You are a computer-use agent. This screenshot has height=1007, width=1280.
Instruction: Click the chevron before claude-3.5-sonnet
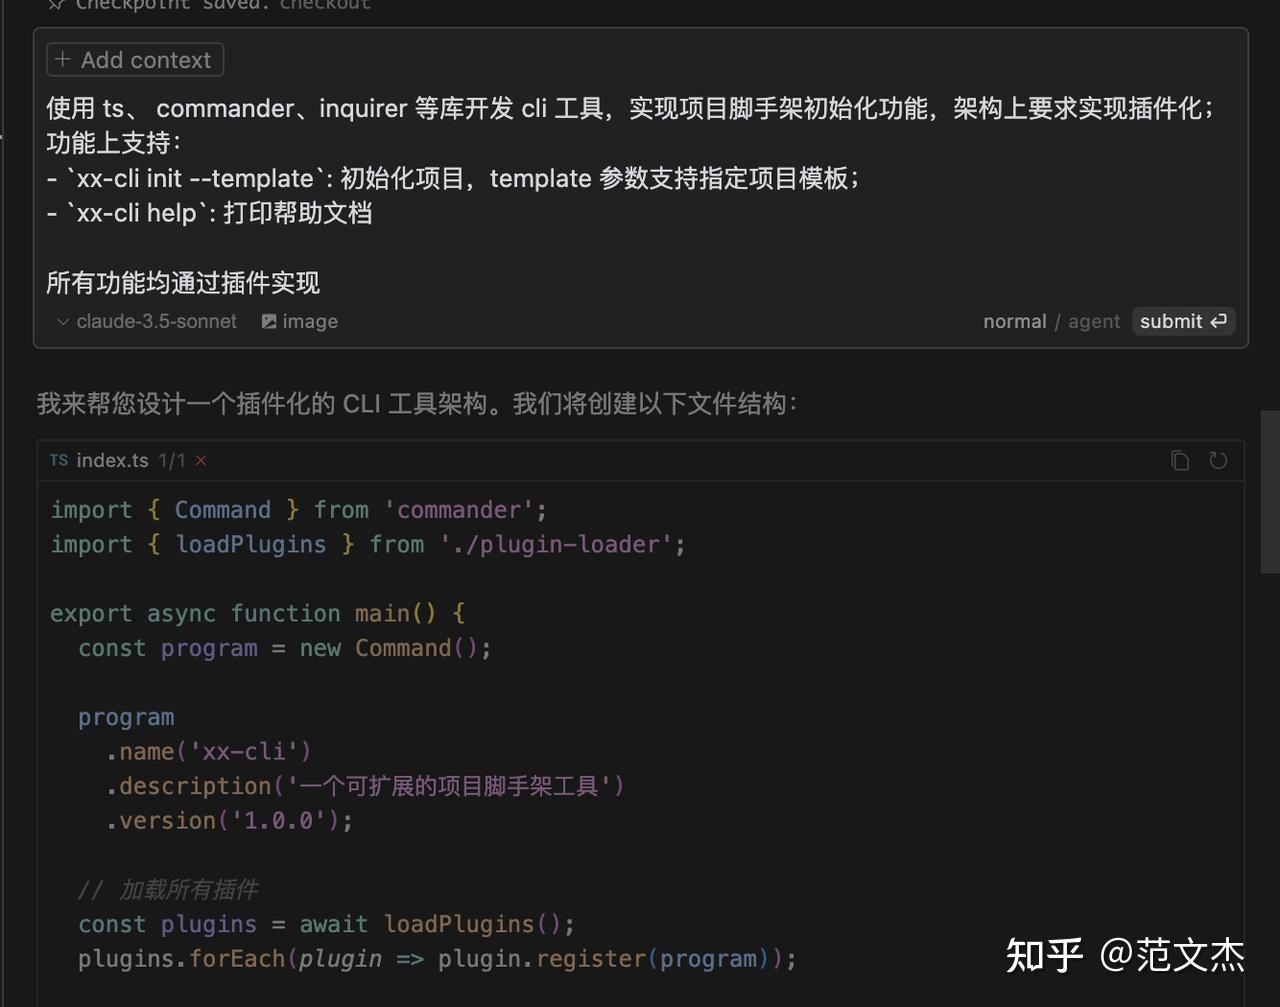[x=62, y=321]
